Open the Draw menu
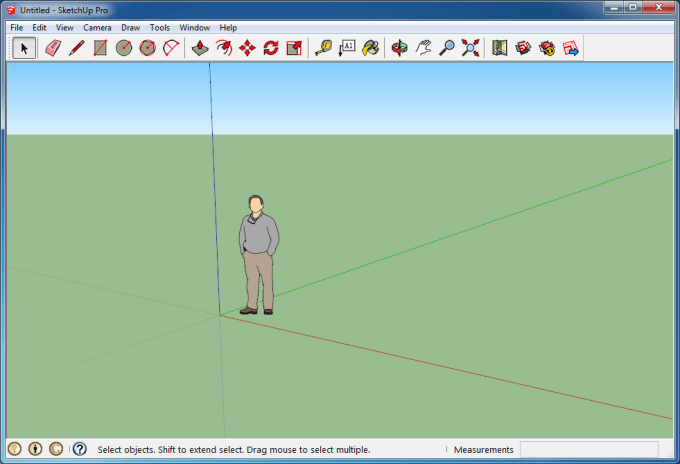The height and width of the screenshot is (464, 680). (131, 28)
